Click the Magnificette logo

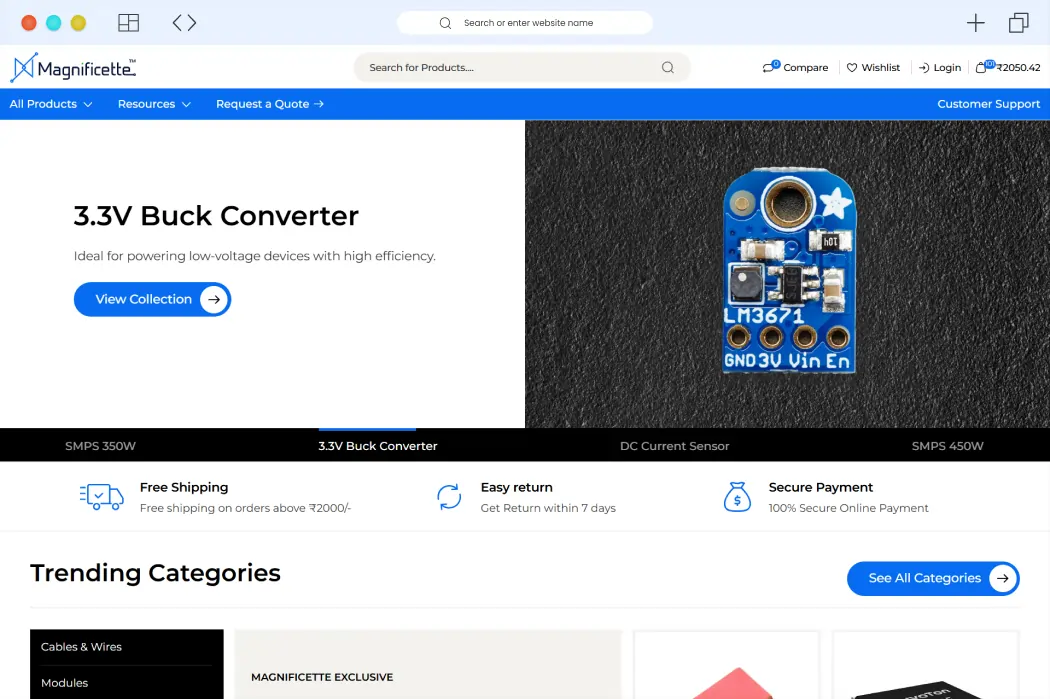(x=73, y=68)
